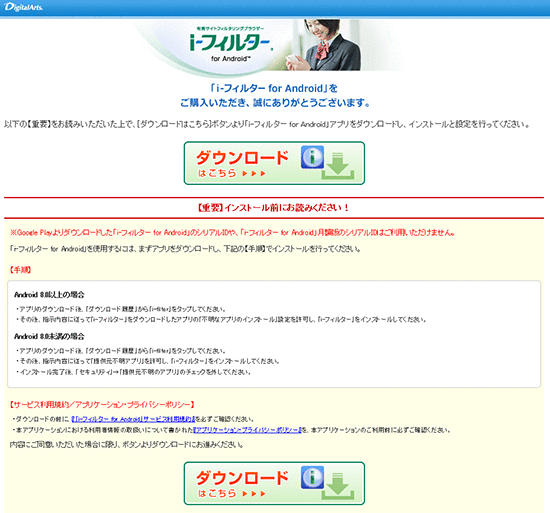Click the blue i-filter icon in the lower download button
550x513 pixels.
tap(312, 477)
